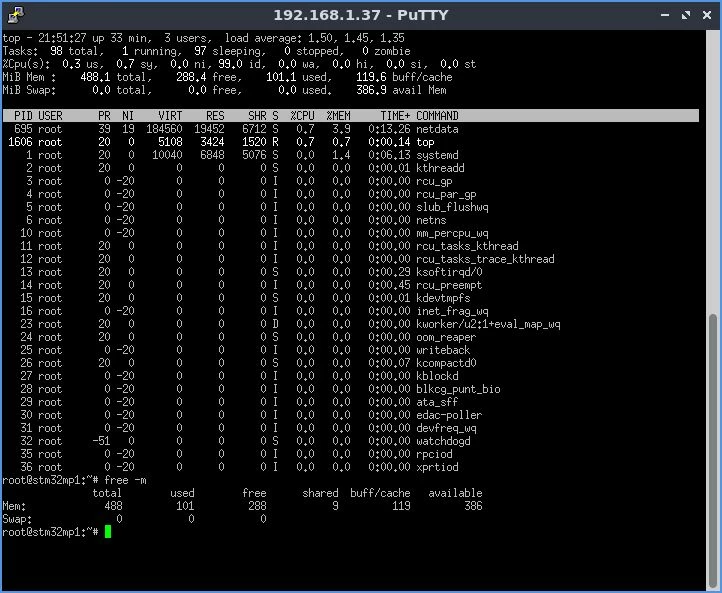Click the %MEM column header

[x=338, y=116]
